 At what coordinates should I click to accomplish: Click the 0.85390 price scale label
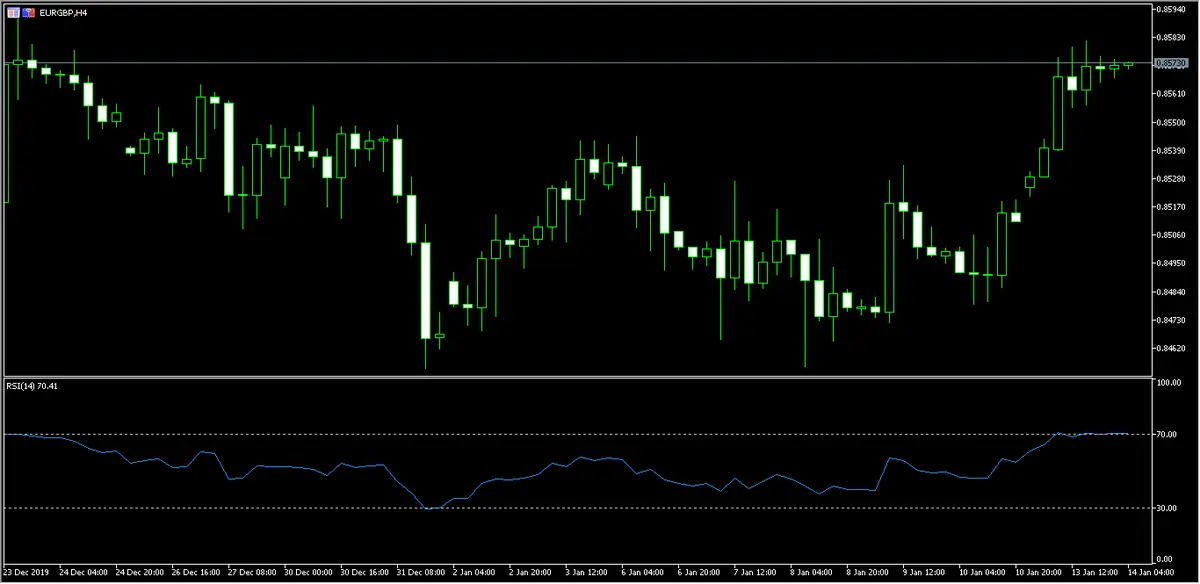(1171, 150)
